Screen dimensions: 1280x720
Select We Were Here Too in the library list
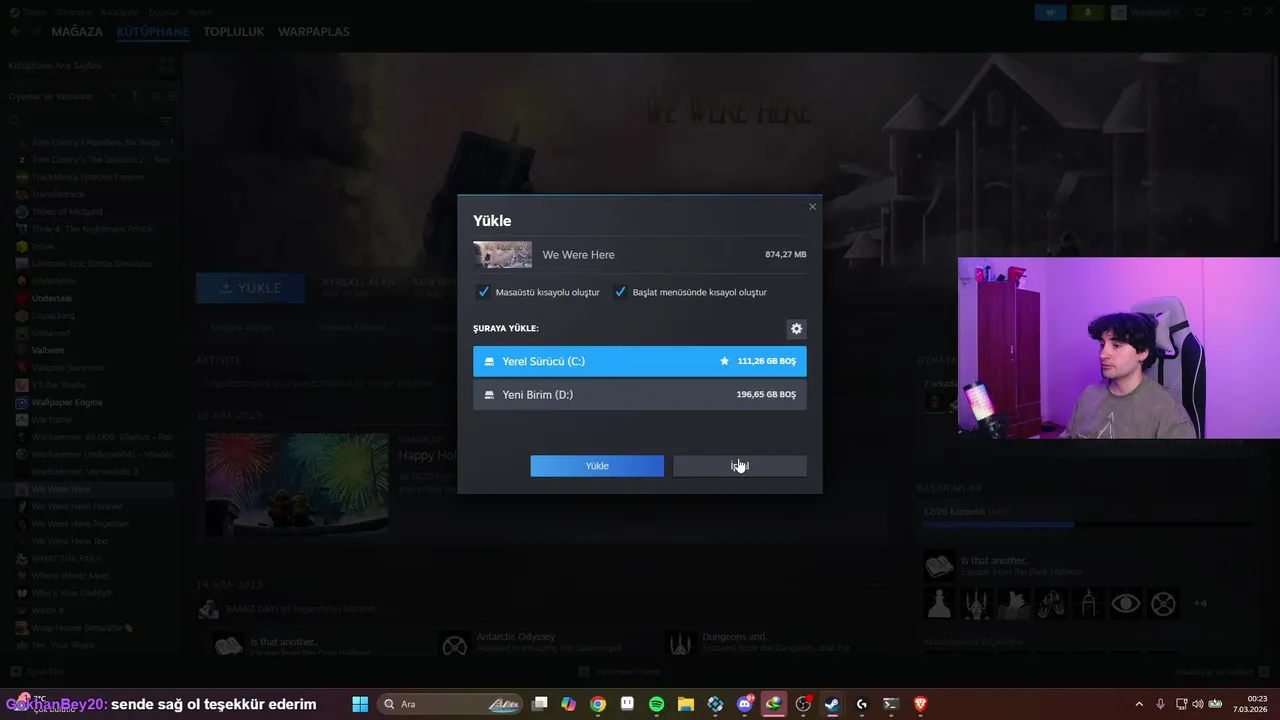point(70,541)
